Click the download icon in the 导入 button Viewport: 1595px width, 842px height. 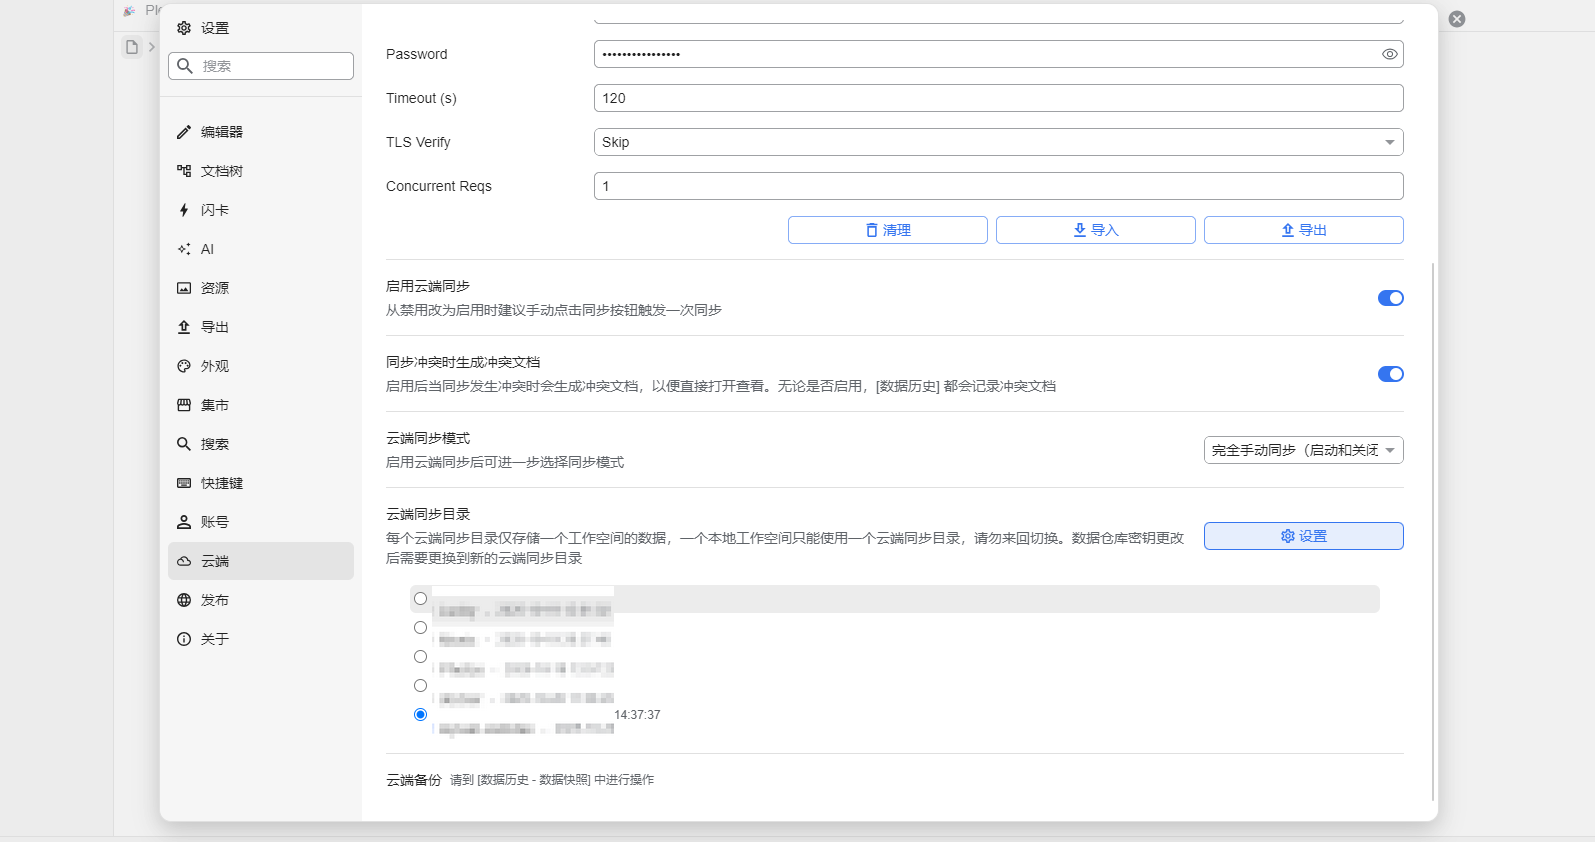click(1080, 230)
